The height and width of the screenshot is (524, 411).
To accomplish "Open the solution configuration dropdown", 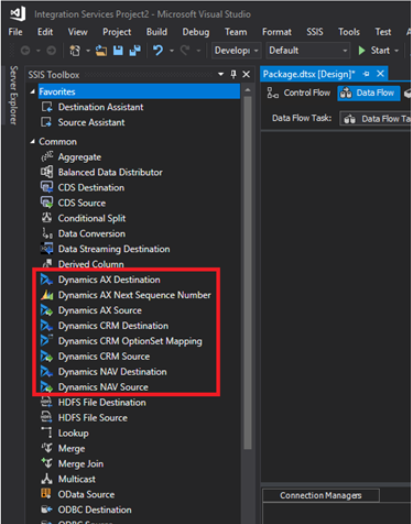I will [236, 50].
